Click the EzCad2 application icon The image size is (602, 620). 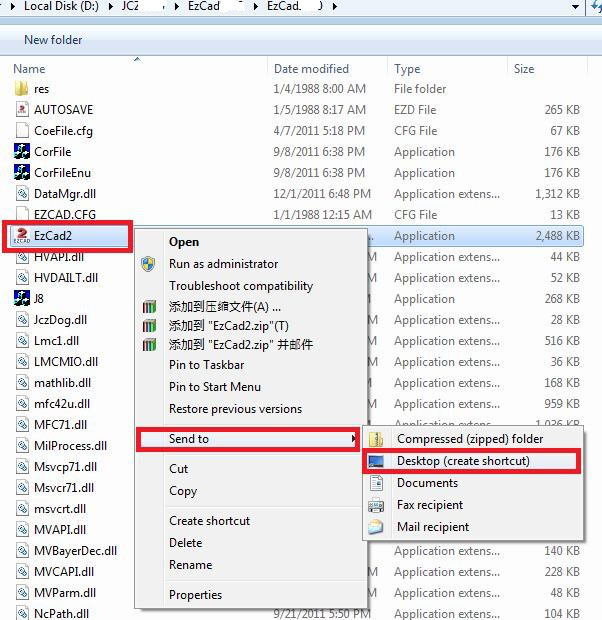point(22,236)
